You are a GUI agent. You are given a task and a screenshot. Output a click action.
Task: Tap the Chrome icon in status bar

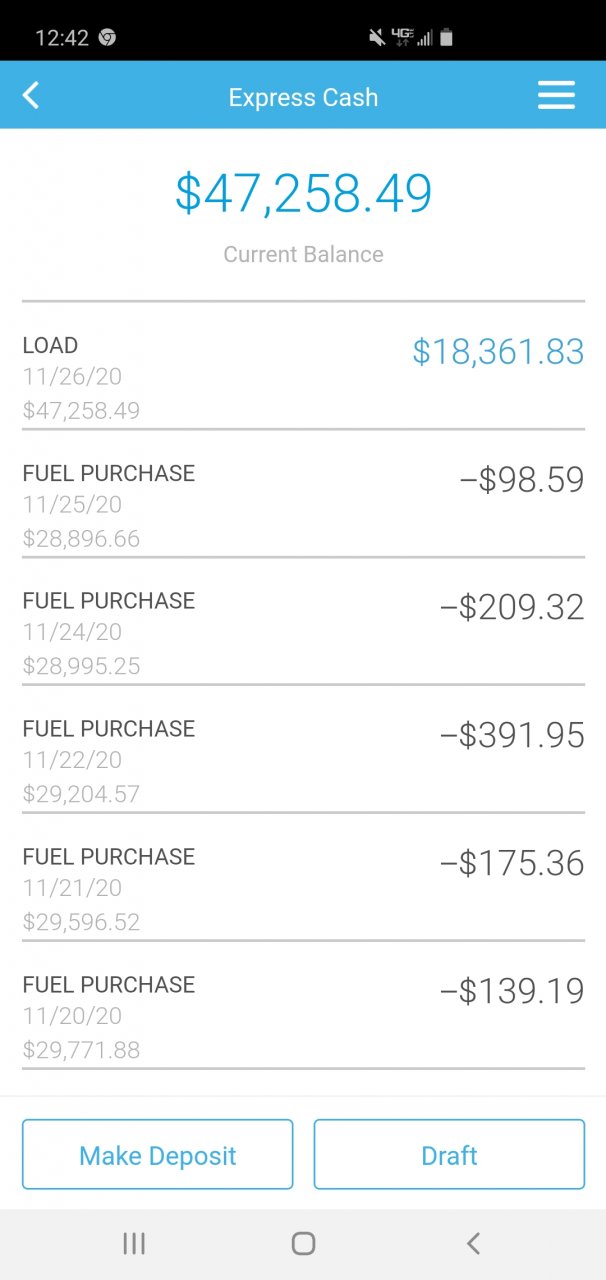click(x=107, y=38)
